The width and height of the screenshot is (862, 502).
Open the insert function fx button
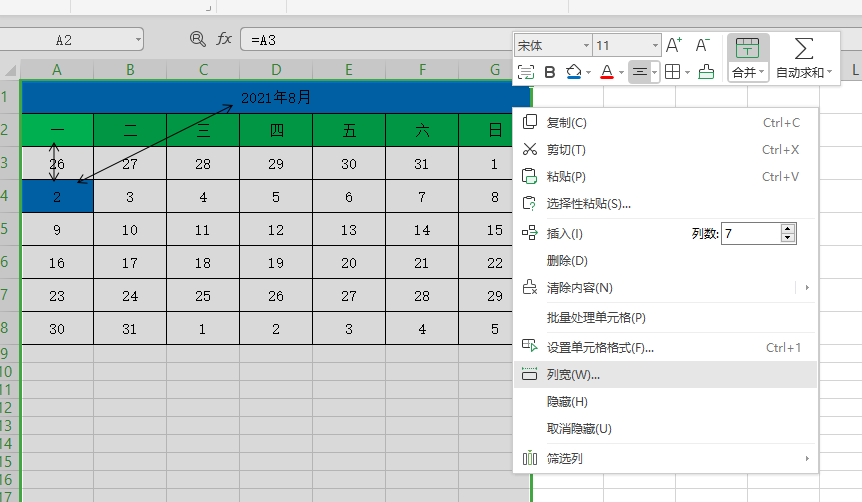tap(224, 39)
